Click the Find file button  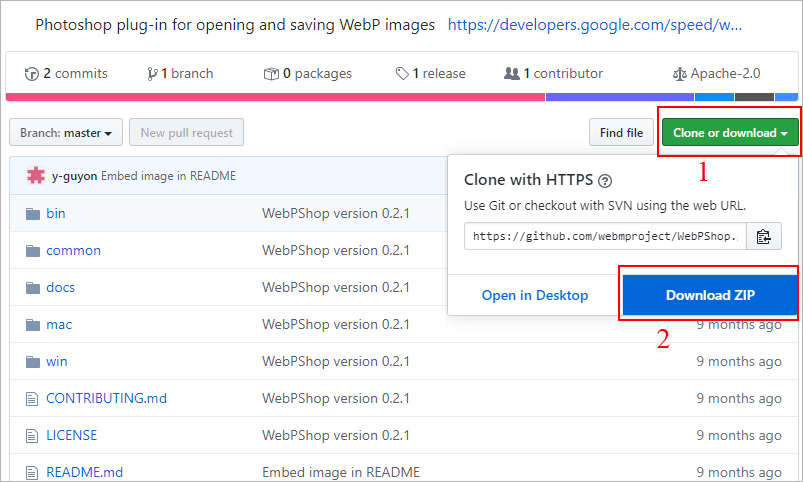pyautogui.click(x=621, y=133)
